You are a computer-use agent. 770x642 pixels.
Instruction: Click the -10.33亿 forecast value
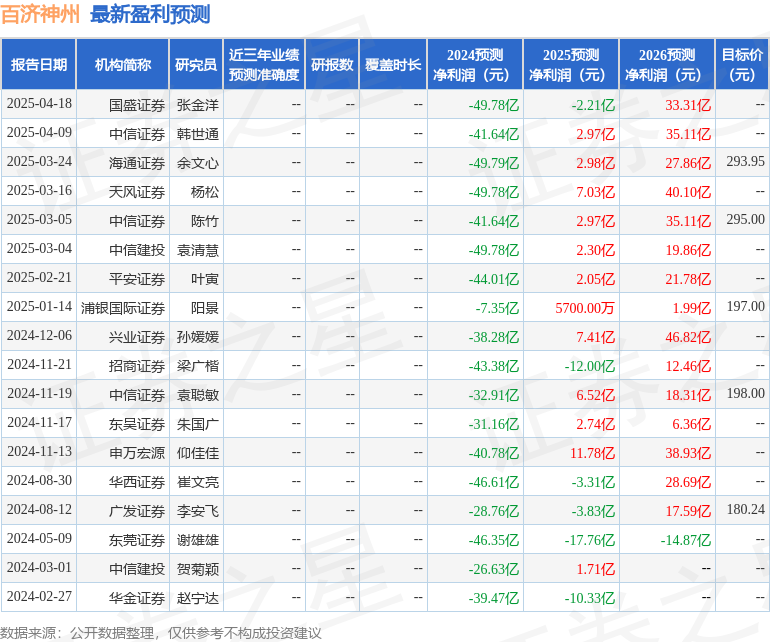click(589, 598)
